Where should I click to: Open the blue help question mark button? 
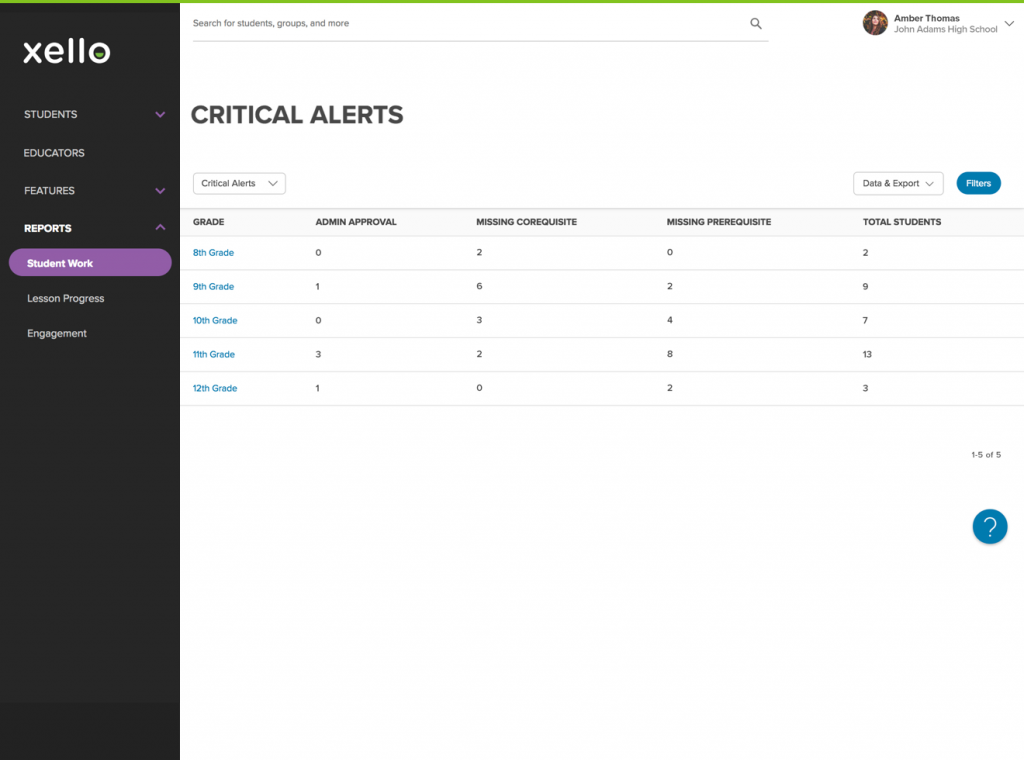click(989, 526)
